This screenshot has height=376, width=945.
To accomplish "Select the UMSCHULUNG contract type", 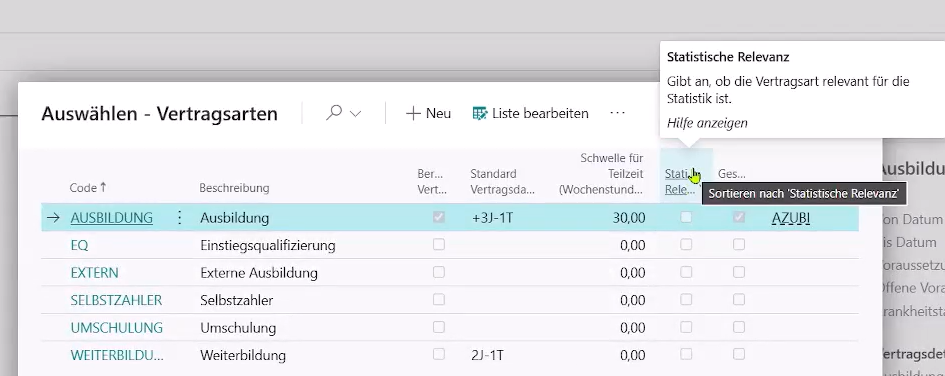I will coord(117,328).
